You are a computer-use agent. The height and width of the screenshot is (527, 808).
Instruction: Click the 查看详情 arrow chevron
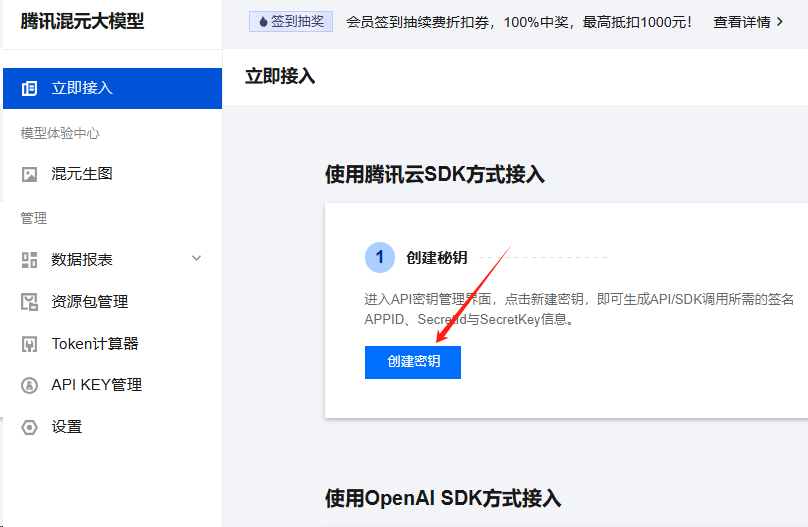click(780, 22)
